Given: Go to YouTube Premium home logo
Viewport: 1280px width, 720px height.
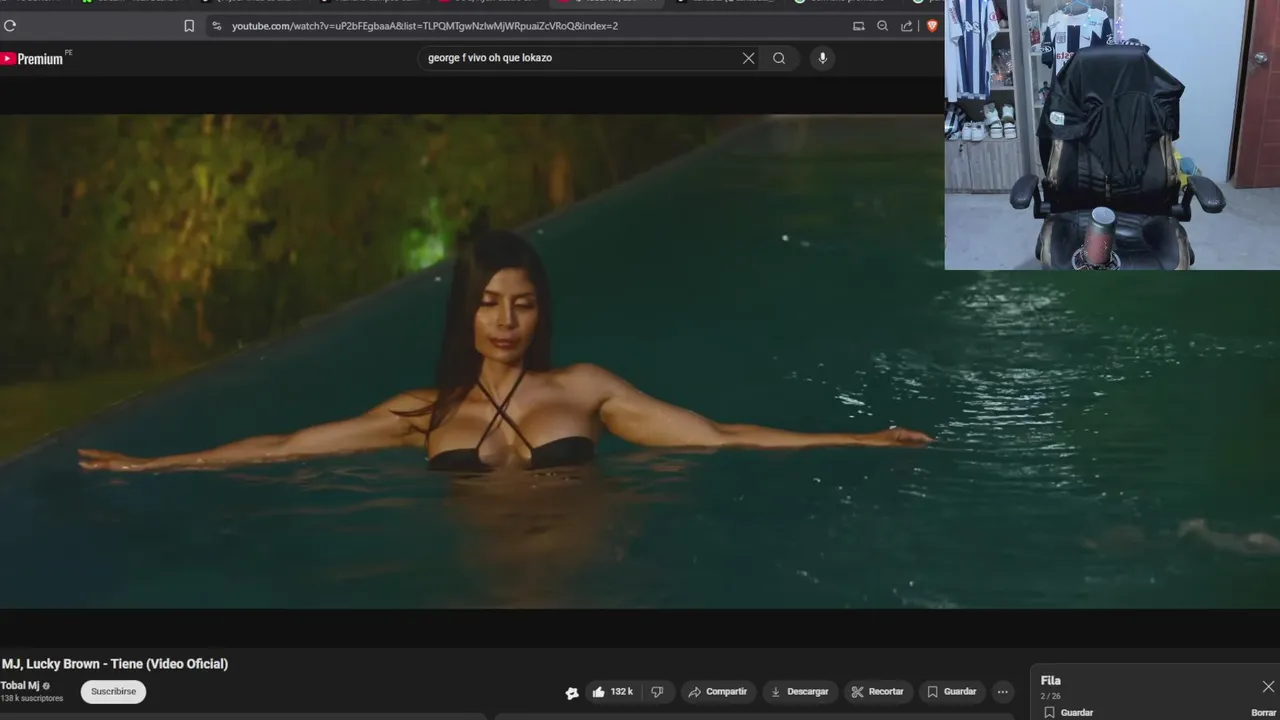Looking at the screenshot, I should click(32, 59).
